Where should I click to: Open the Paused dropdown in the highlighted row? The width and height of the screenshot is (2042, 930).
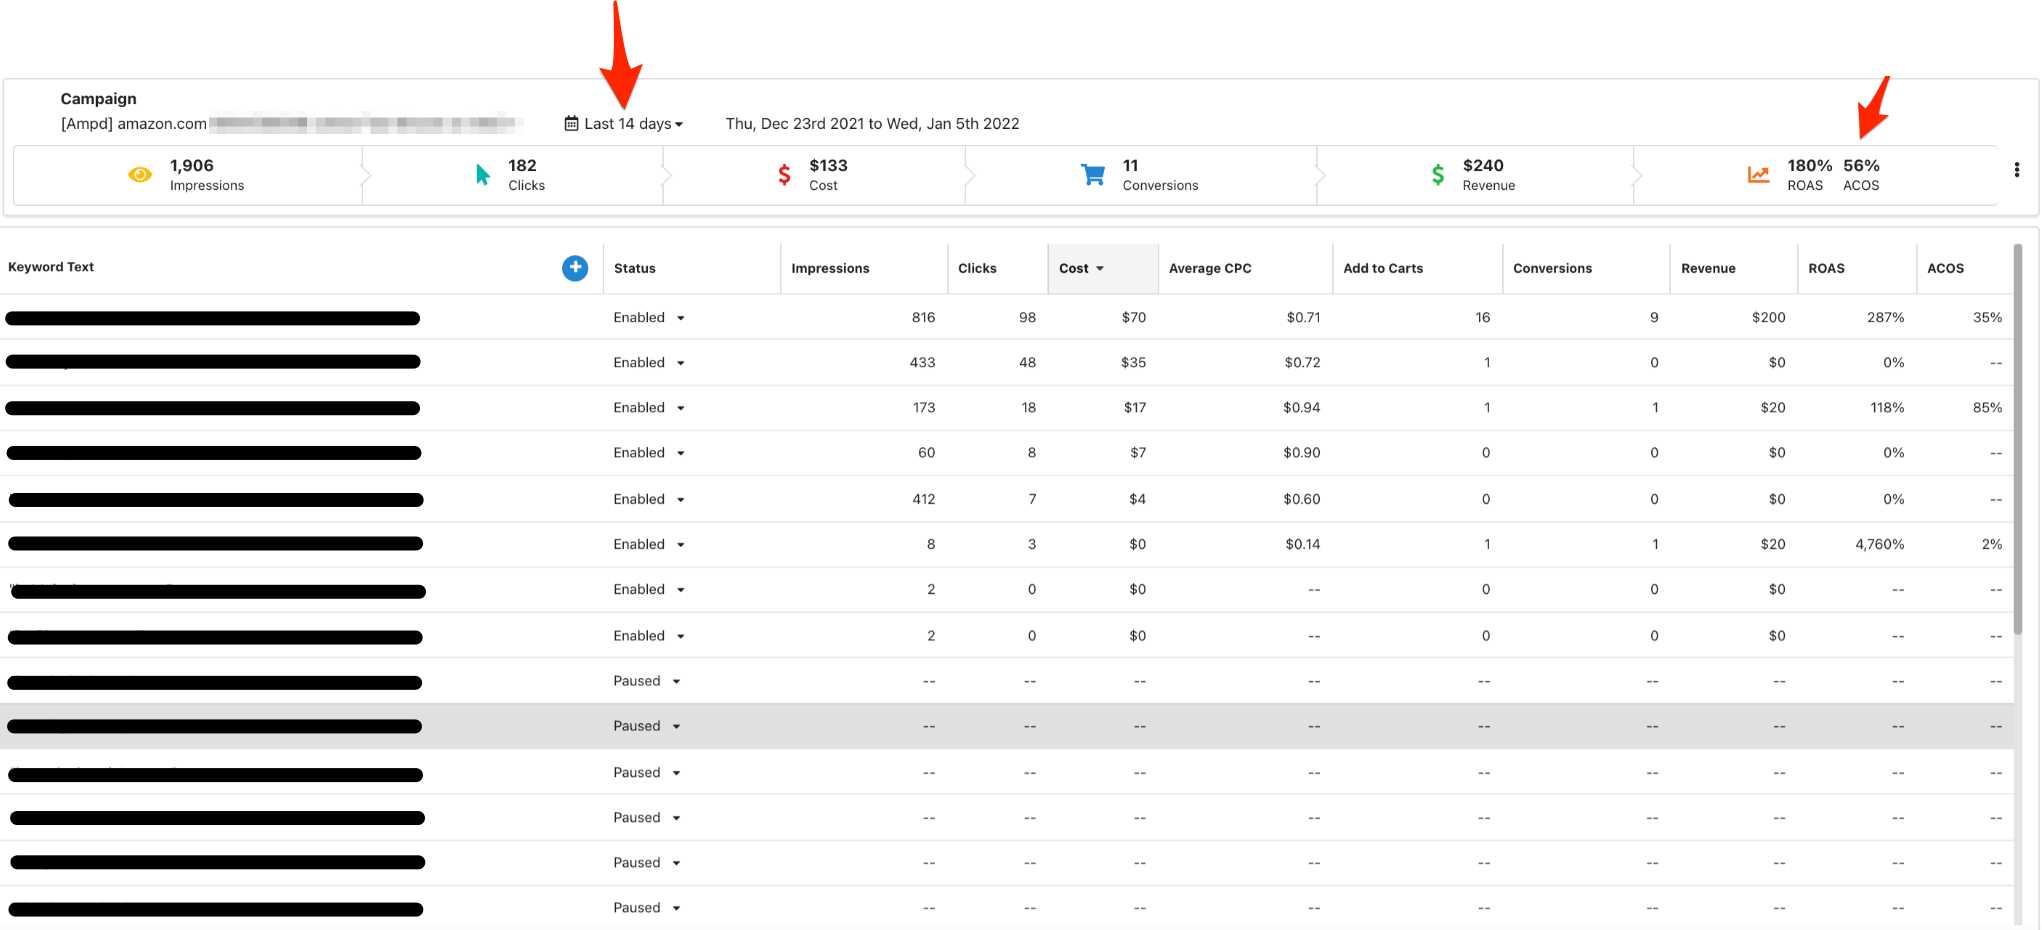(647, 726)
